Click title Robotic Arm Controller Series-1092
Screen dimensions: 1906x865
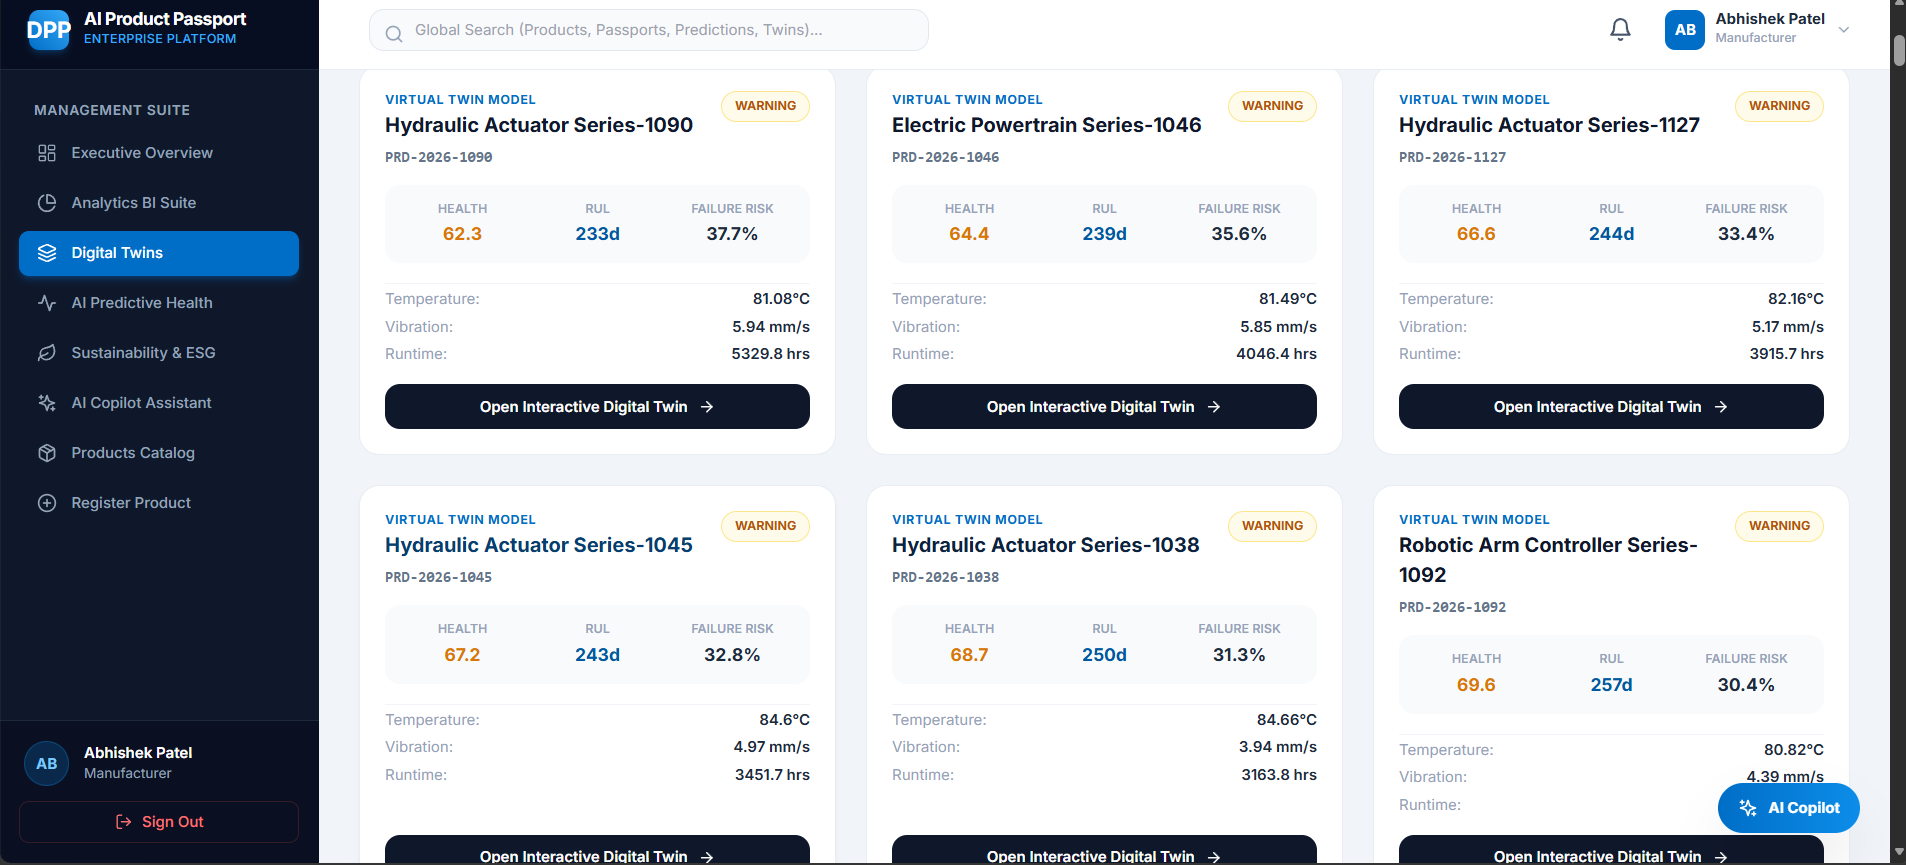click(1548, 560)
